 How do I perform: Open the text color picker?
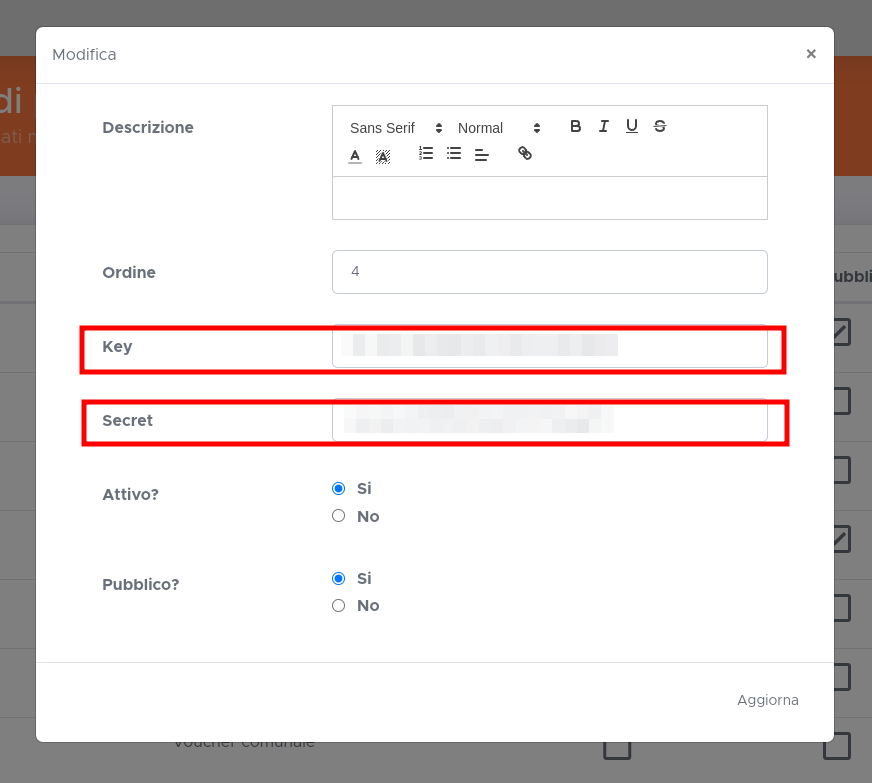(355, 155)
